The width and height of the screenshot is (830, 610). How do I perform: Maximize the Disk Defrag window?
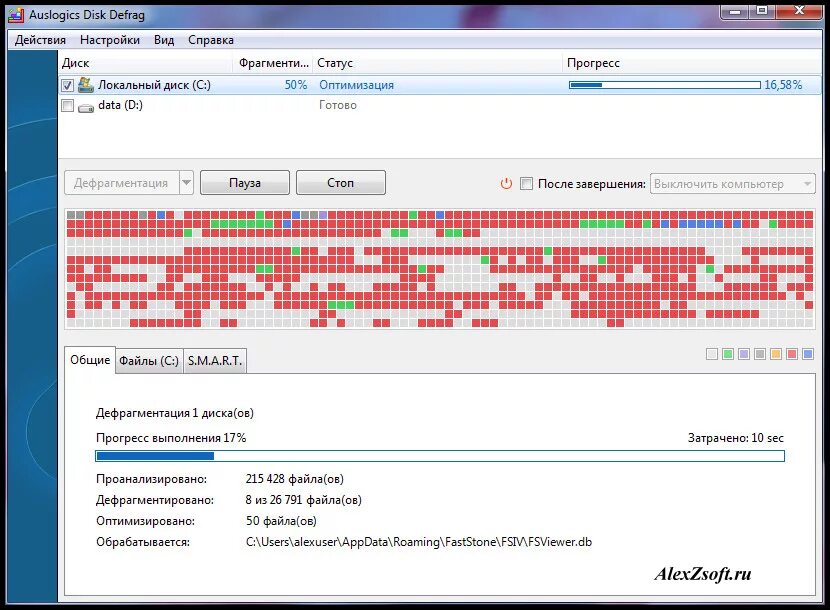coord(762,11)
